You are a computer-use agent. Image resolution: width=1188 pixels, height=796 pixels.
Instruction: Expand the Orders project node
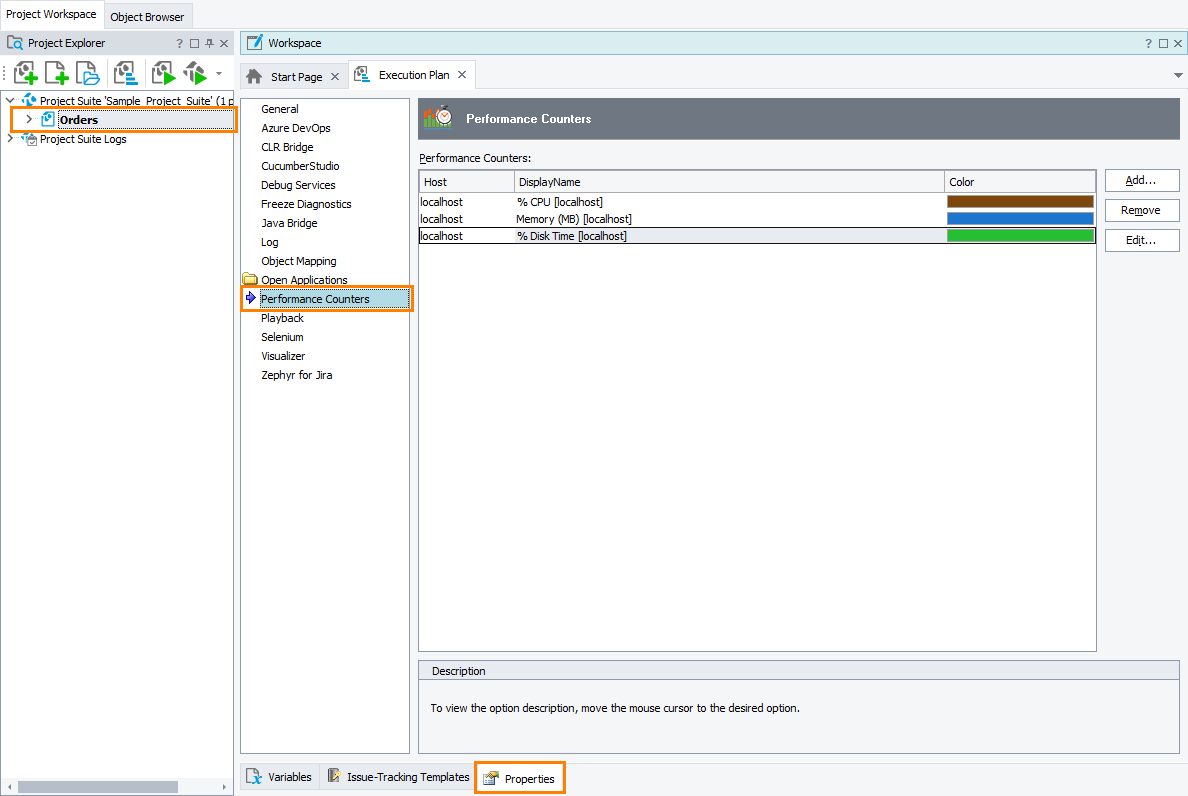(x=29, y=120)
